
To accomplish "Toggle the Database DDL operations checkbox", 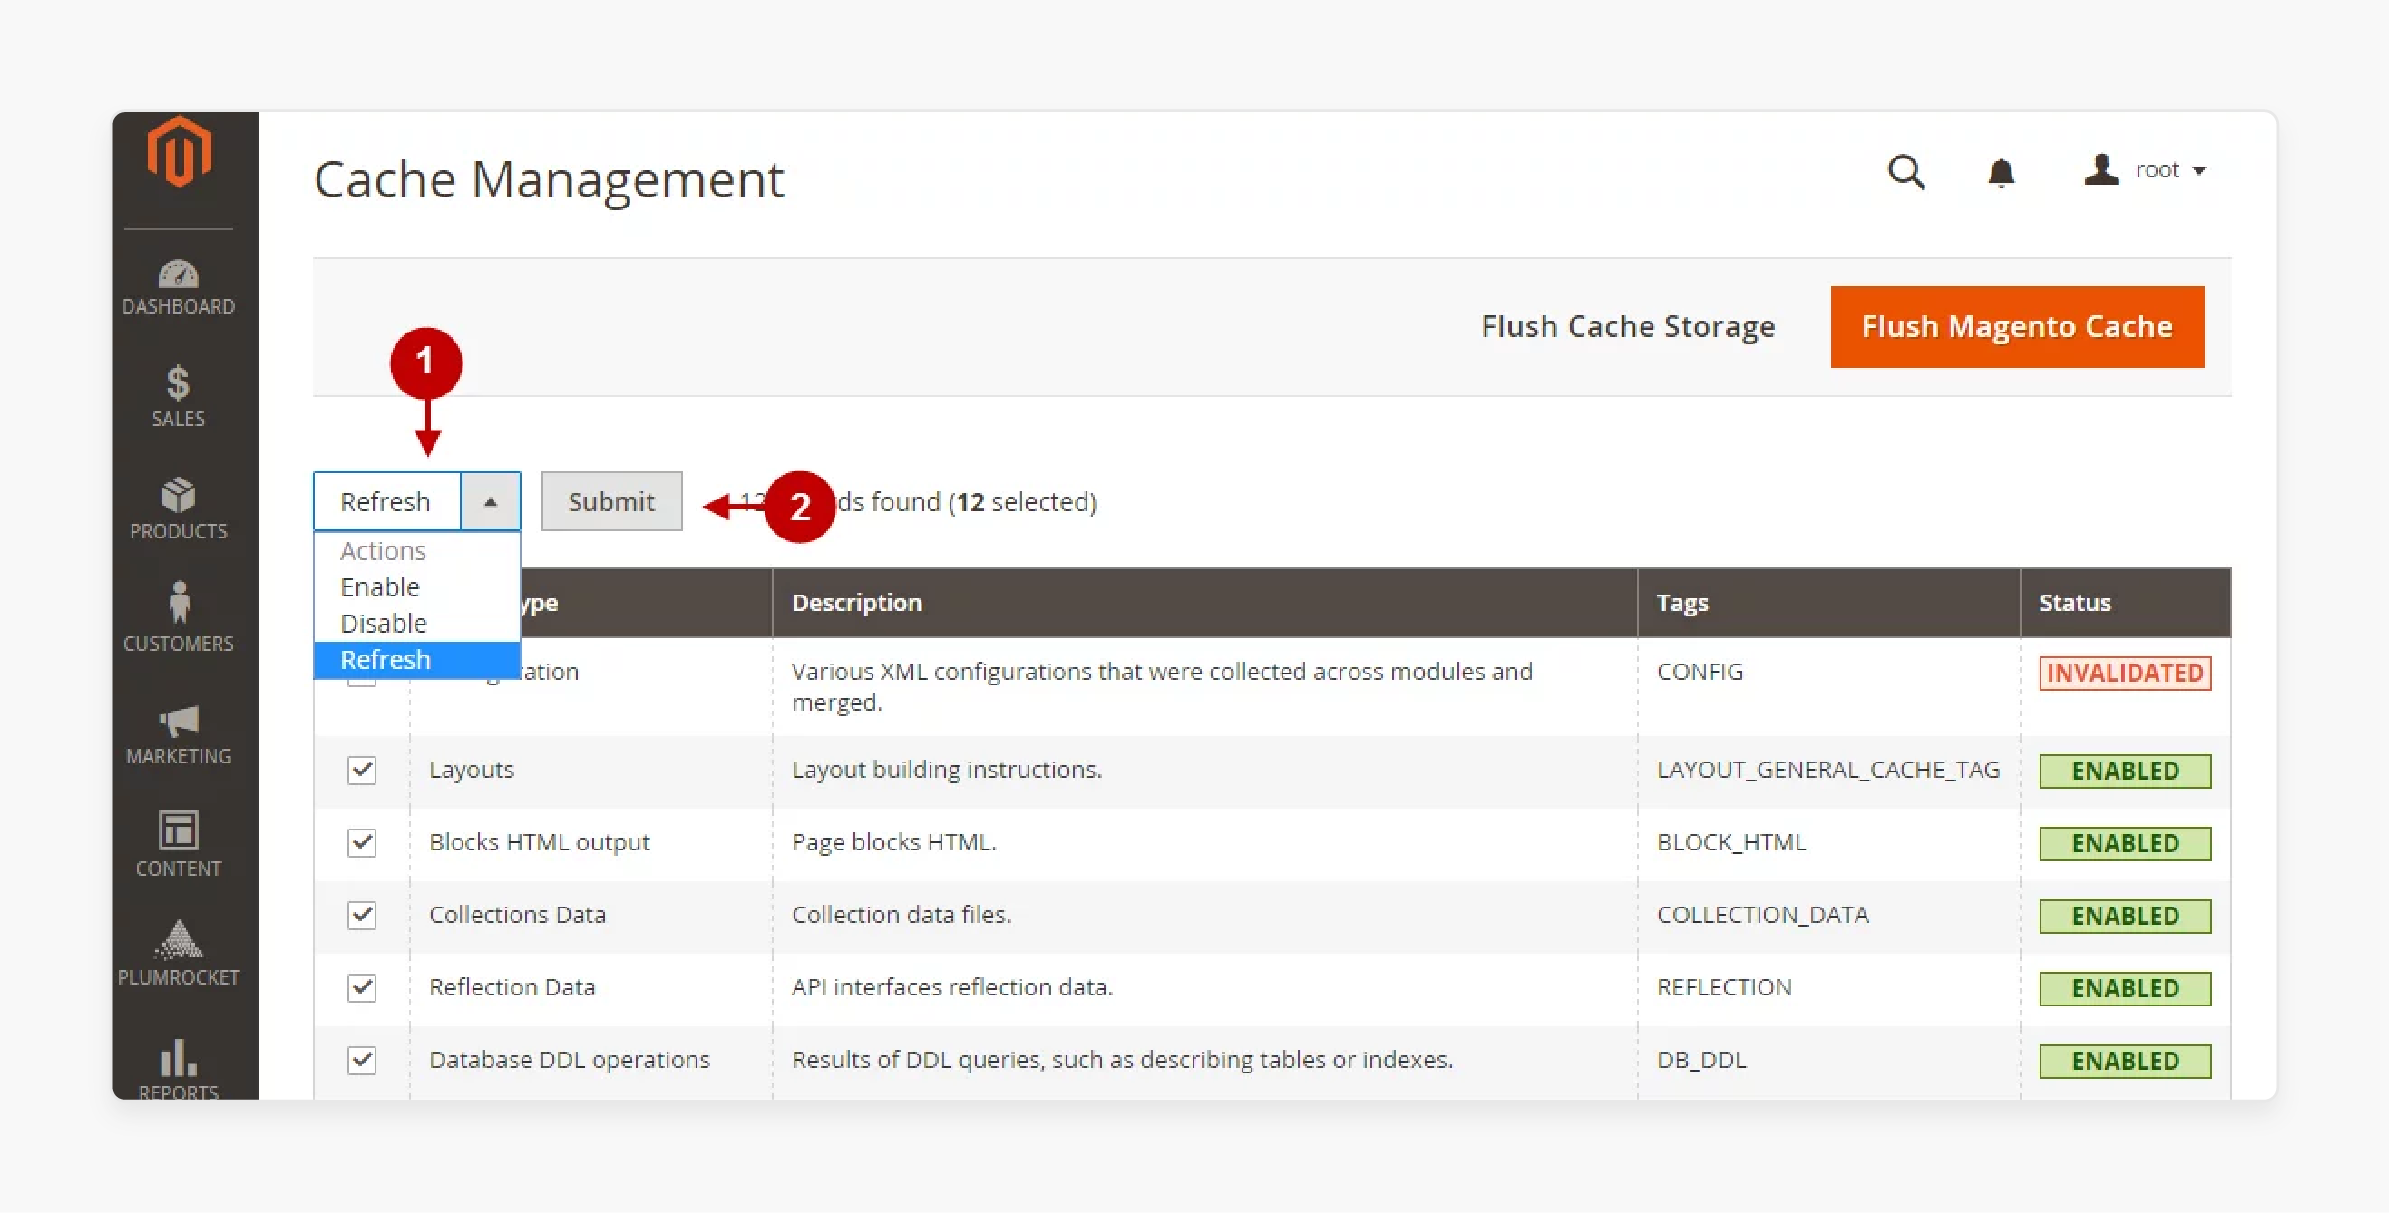I will click(362, 1060).
